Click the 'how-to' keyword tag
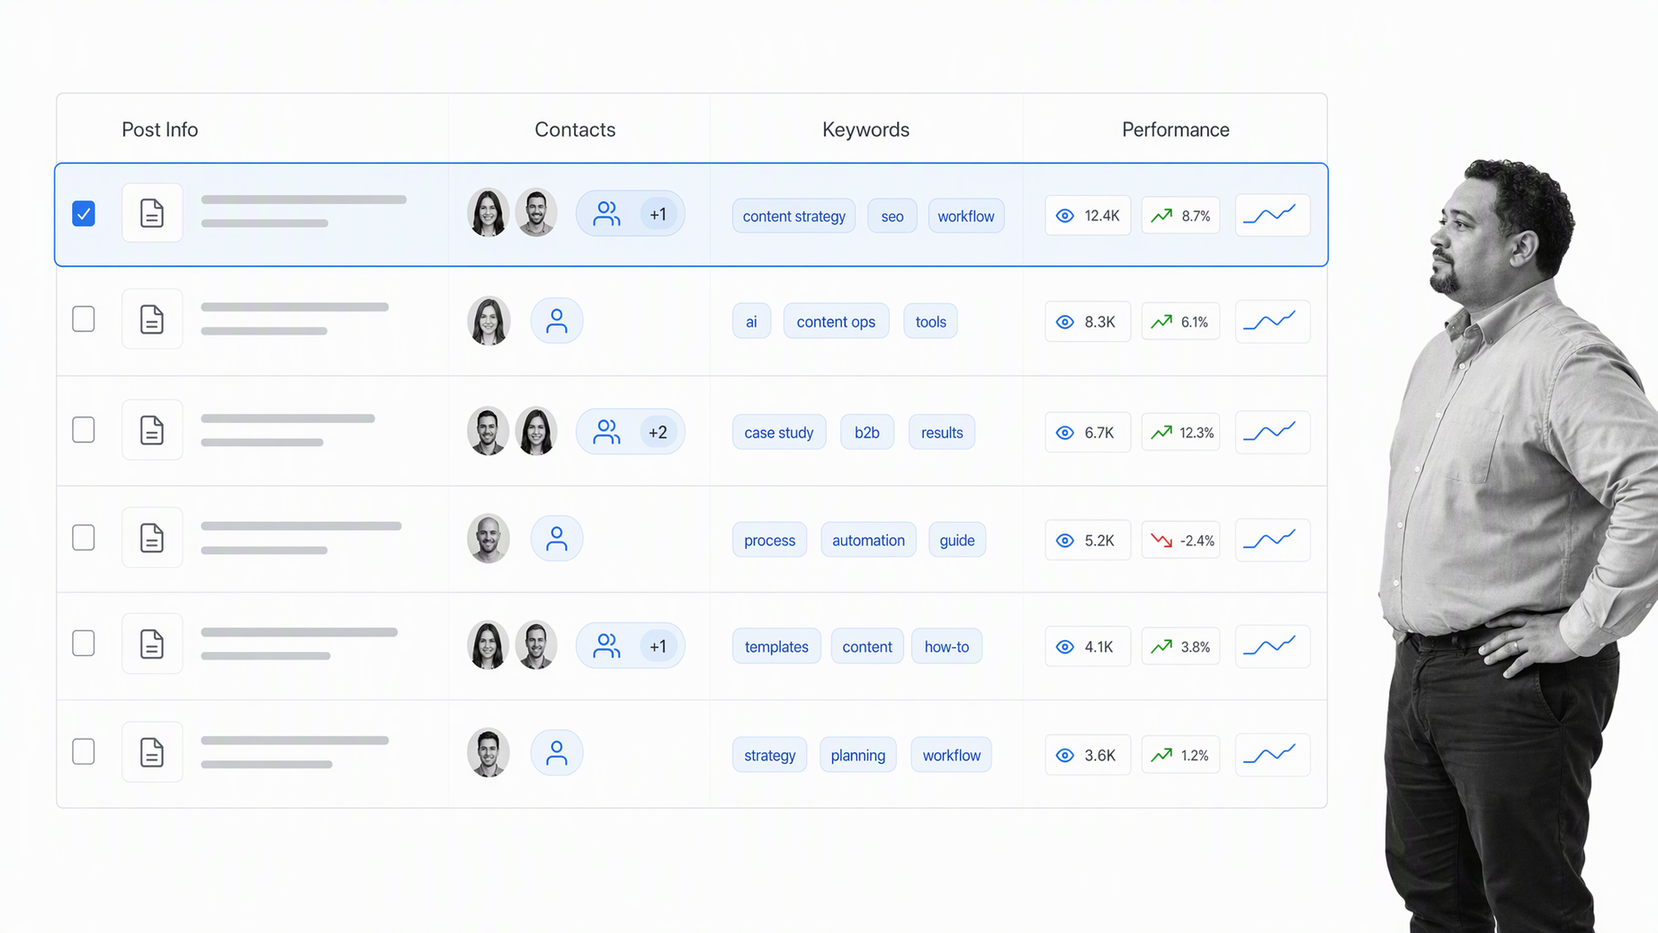 coord(947,647)
